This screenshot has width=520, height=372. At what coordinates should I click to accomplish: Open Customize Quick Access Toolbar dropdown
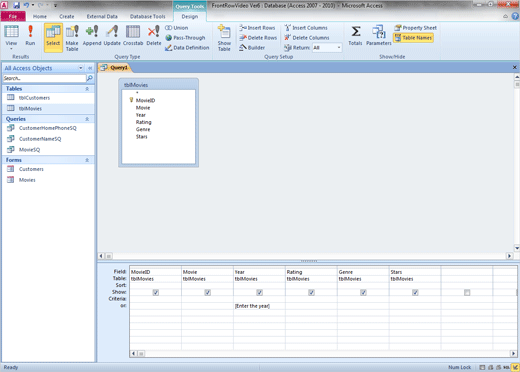pos(55,5)
